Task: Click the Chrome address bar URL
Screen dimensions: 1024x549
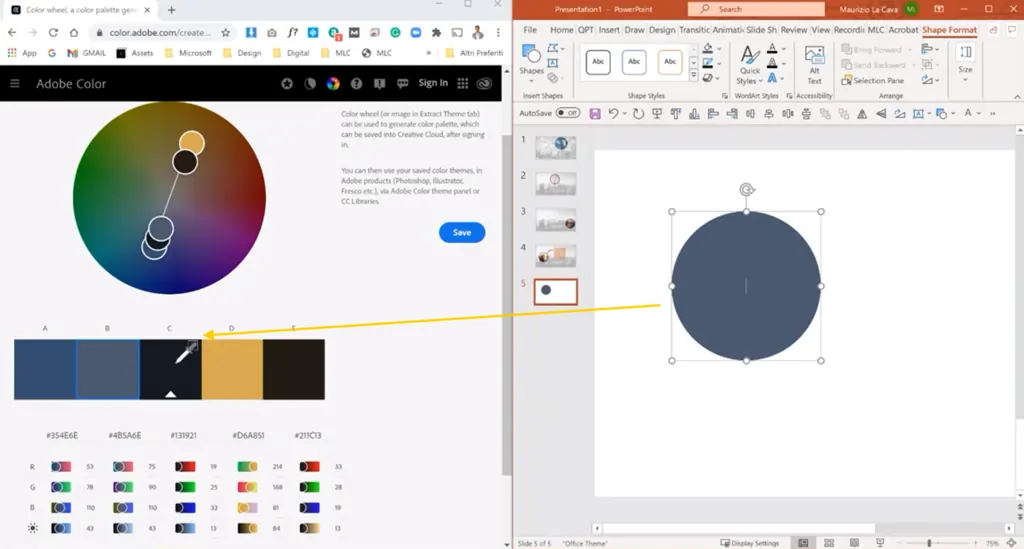Action: (160, 32)
